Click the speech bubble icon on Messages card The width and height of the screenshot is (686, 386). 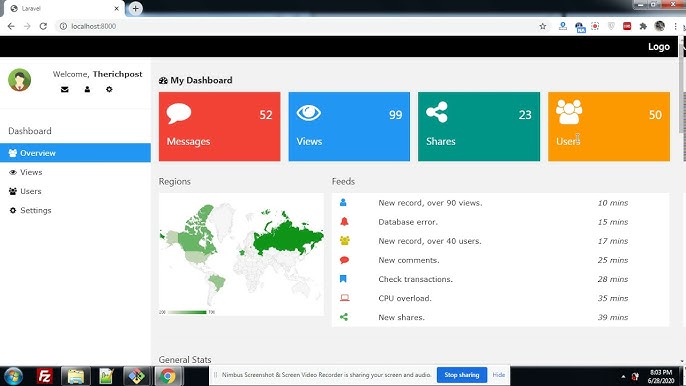(x=178, y=113)
